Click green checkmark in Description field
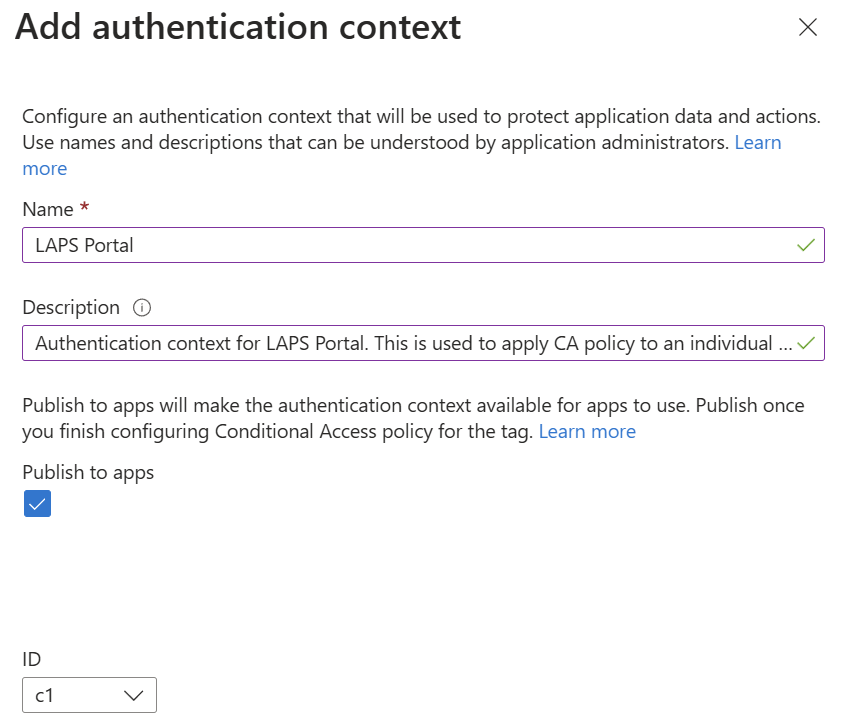849x724 pixels. coord(806,343)
